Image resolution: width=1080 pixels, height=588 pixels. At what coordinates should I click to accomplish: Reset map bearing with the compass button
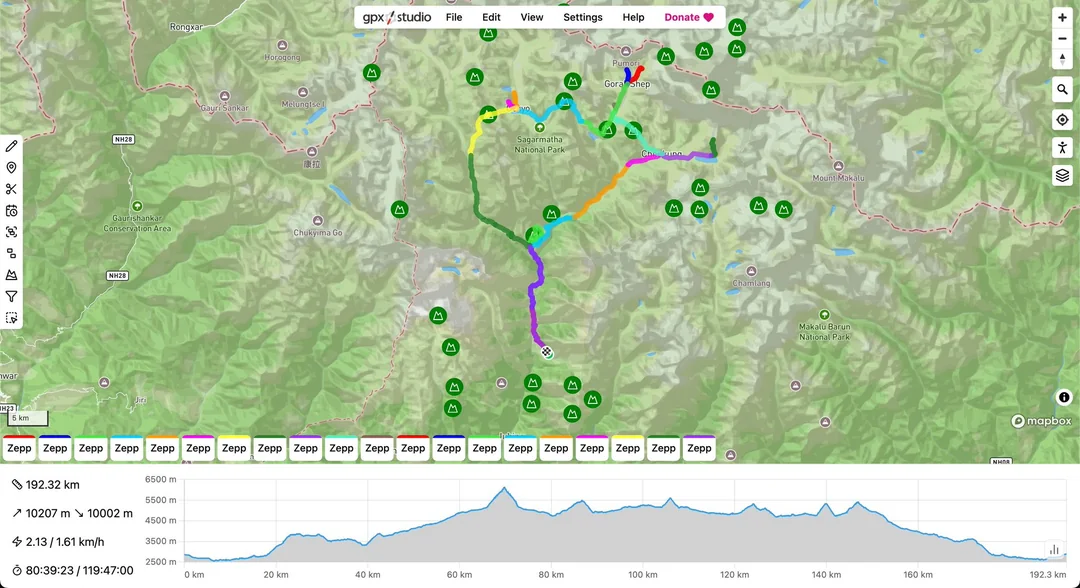tap(1062, 59)
